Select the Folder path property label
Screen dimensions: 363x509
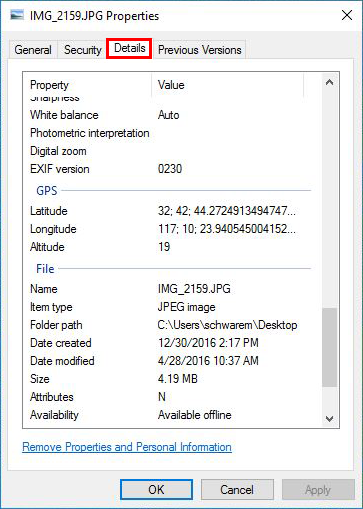[x=56, y=325]
